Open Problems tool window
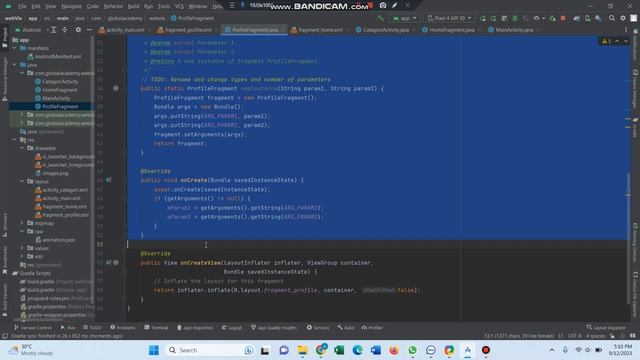The width and height of the screenshot is (640, 360). 122,328
